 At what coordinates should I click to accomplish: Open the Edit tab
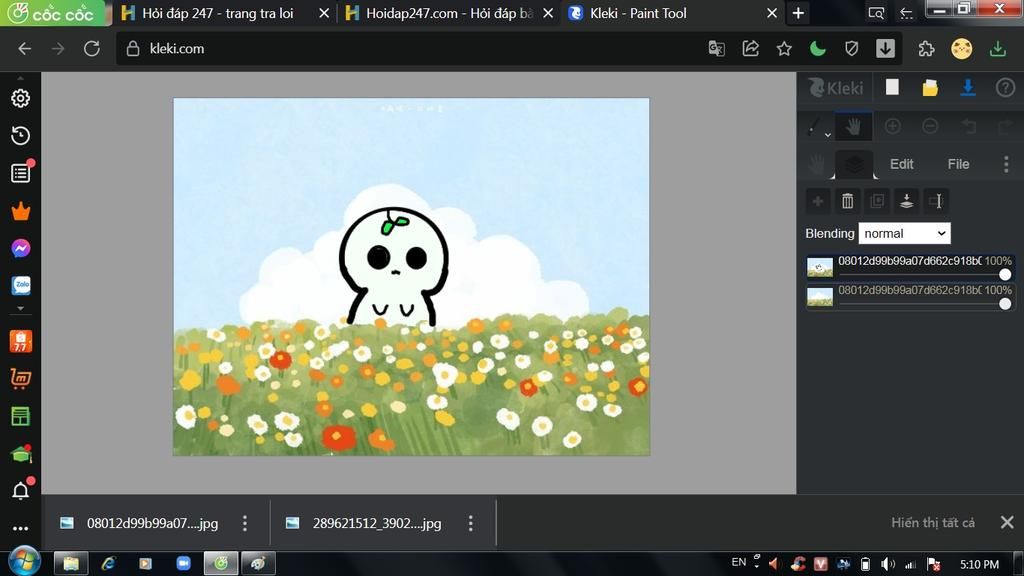click(x=901, y=164)
